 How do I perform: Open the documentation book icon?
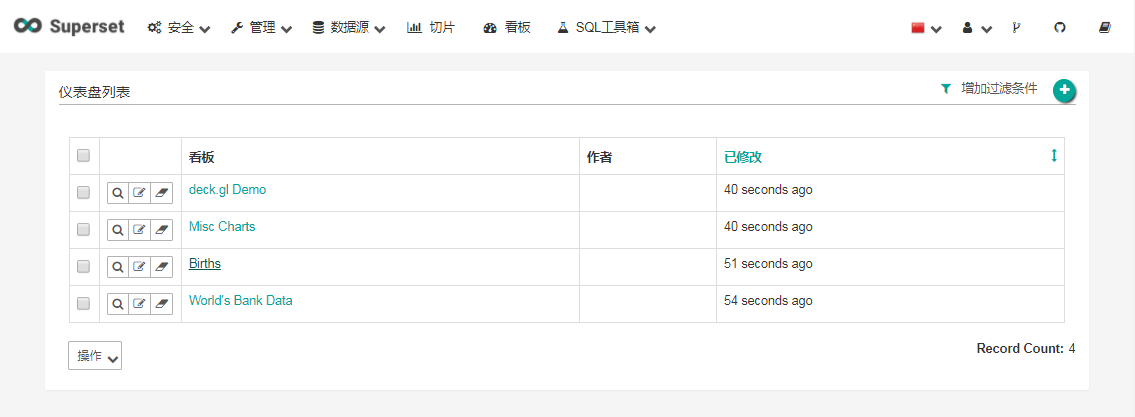pos(1105,28)
